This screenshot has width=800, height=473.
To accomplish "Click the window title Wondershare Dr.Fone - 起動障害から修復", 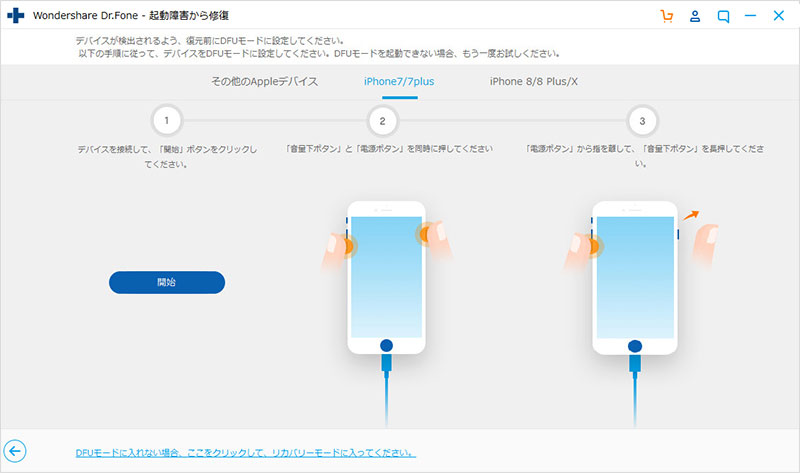I will click(x=131, y=16).
